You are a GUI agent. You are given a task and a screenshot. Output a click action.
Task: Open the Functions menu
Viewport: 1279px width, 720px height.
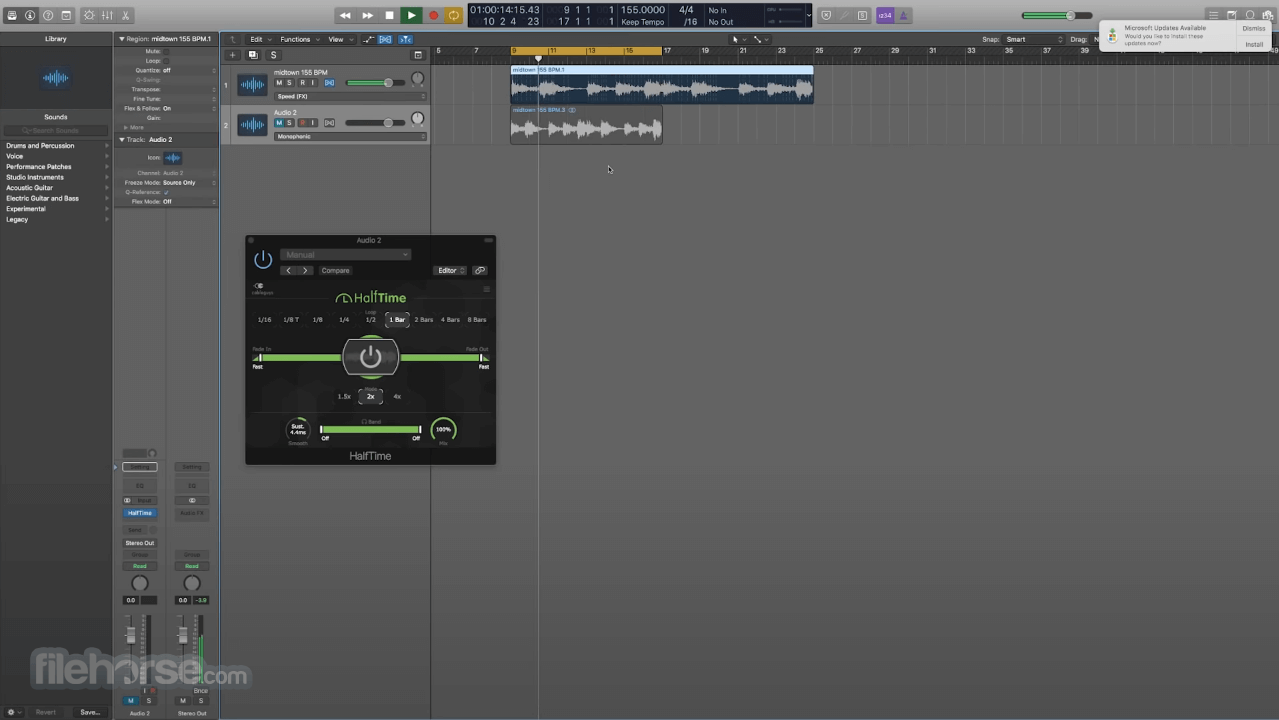(298, 39)
